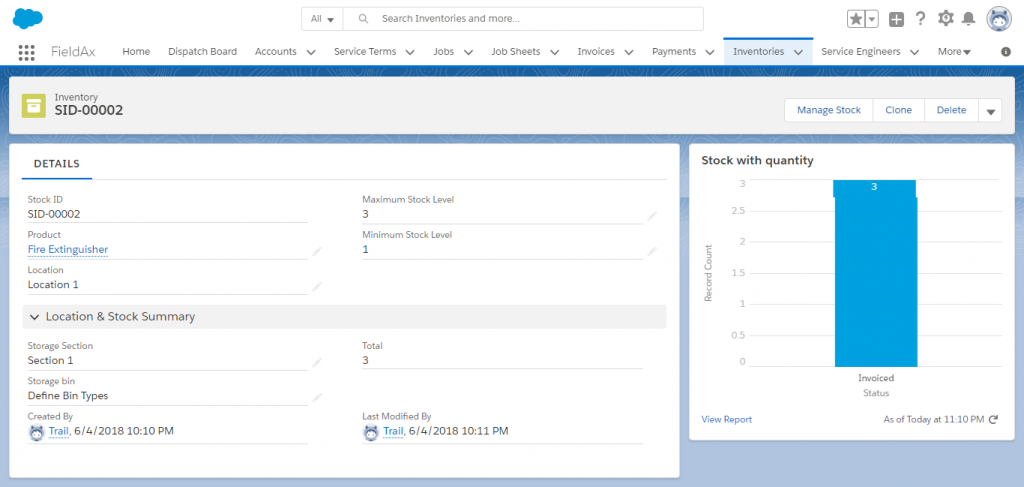Open the Service Terms tab
Viewport: 1024px width, 487px height.
365,52
